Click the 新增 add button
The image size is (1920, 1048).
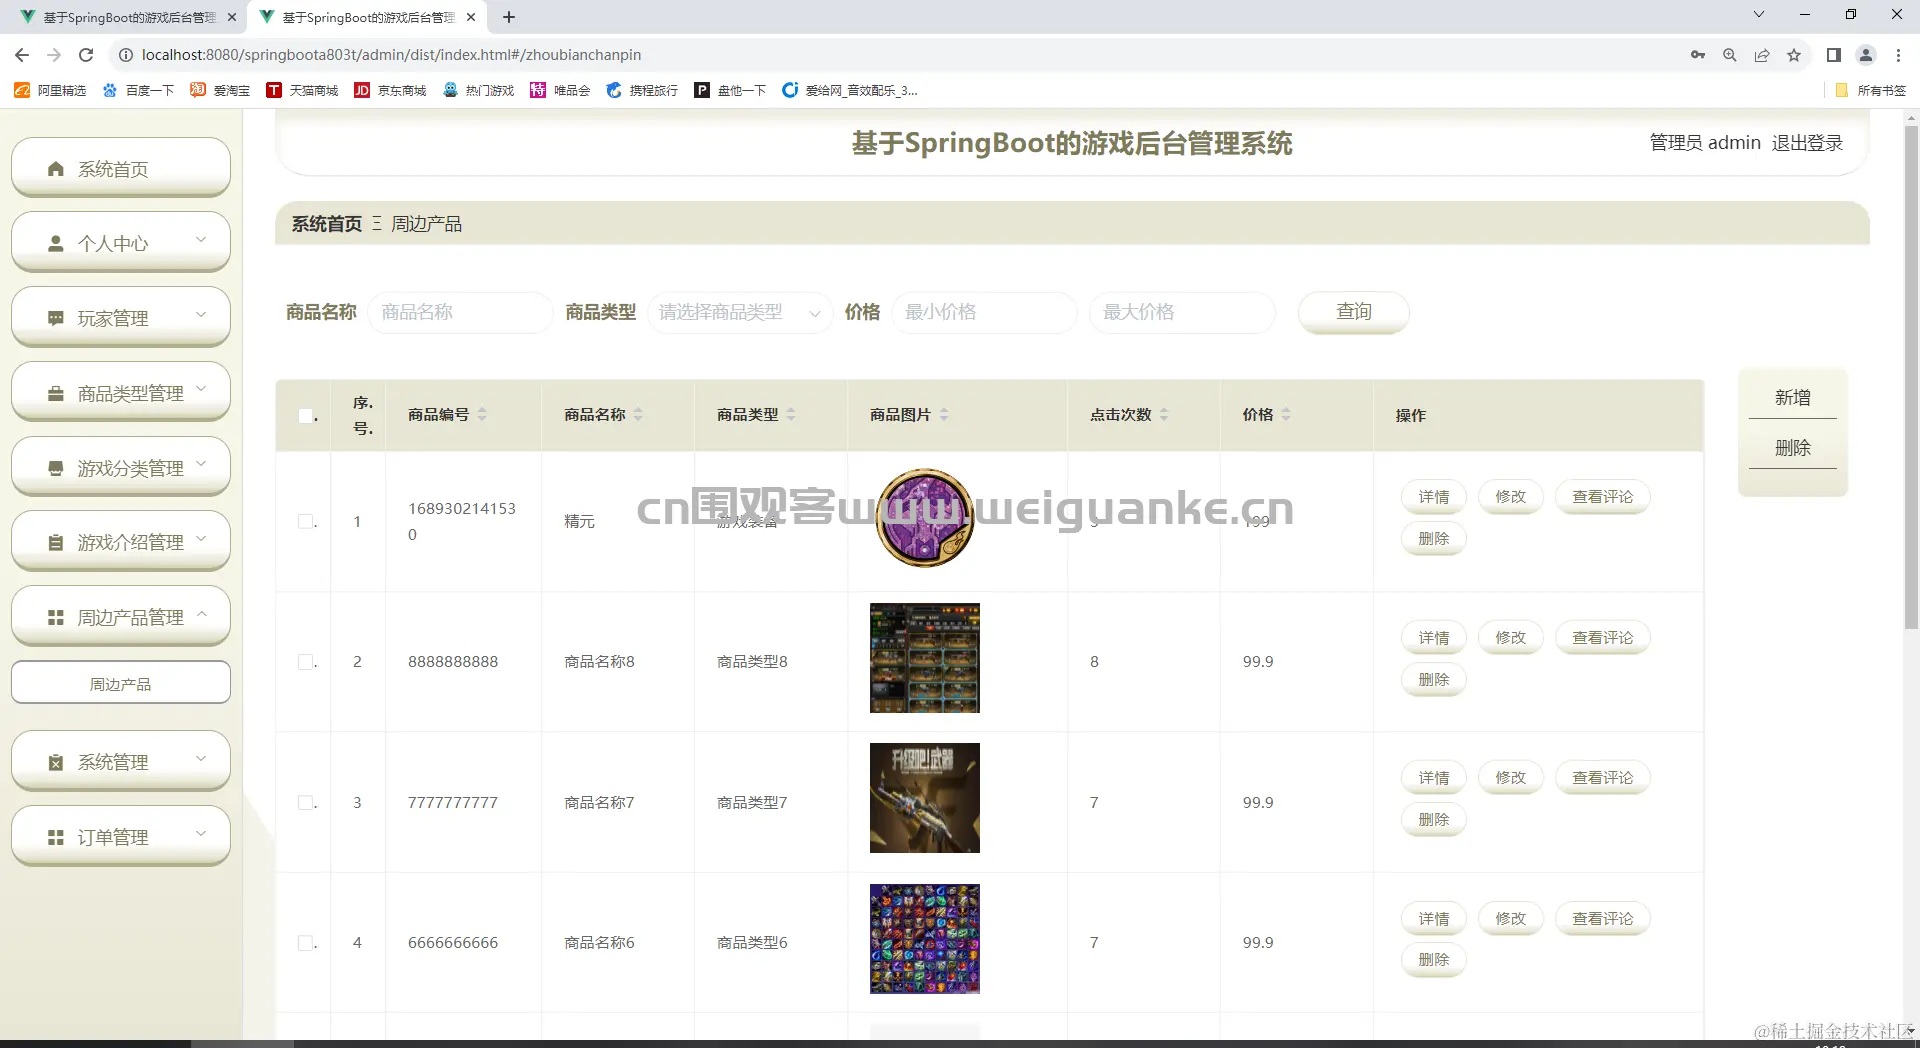coord(1793,397)
